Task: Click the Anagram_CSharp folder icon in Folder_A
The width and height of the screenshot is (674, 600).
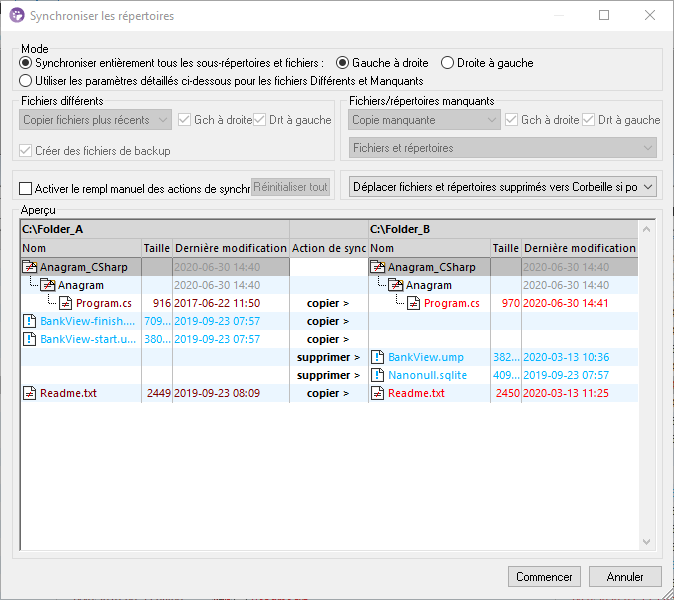Action: pyautogui.click(x=30, y=267)
